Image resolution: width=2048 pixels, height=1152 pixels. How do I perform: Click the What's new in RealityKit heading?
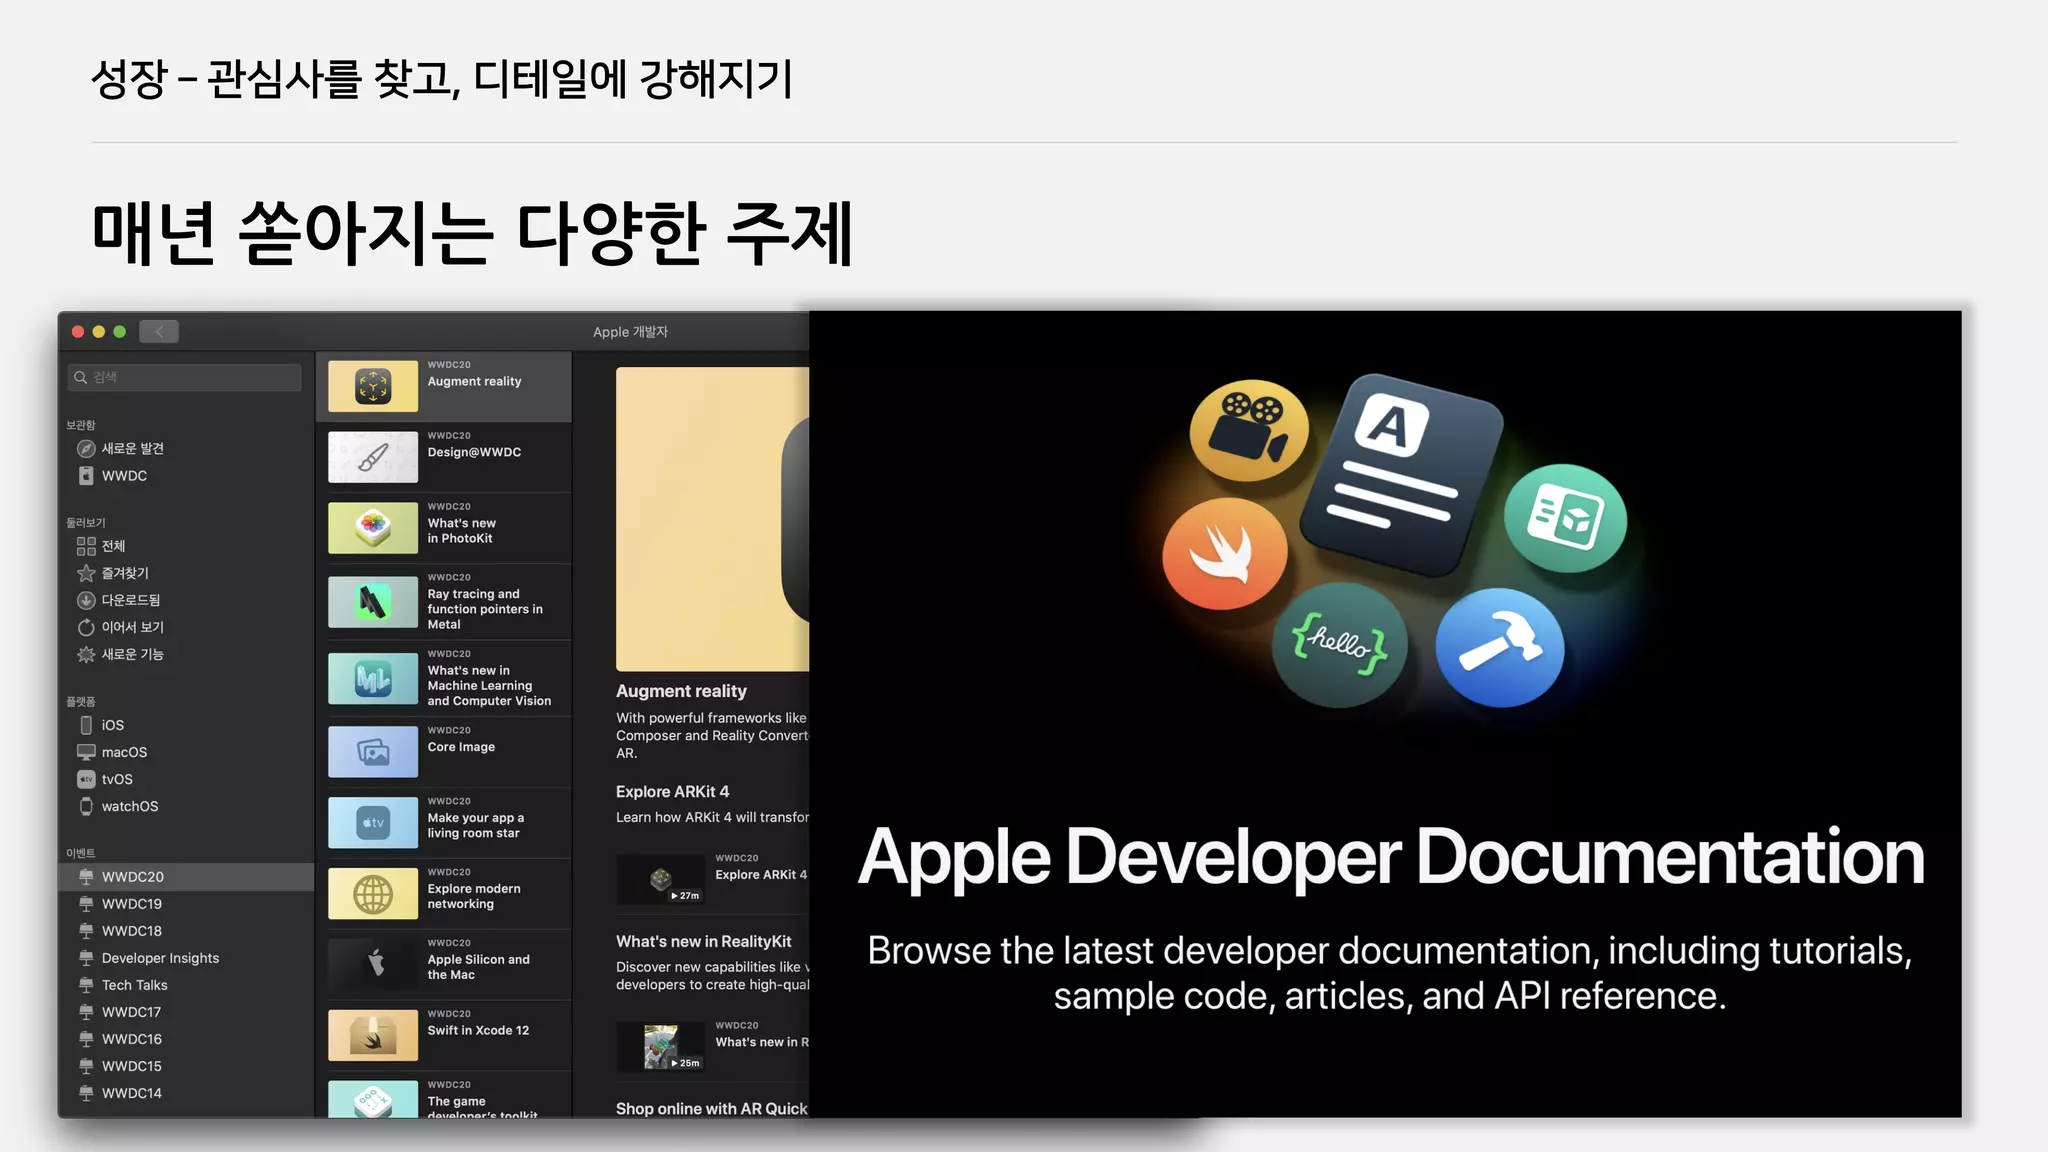point(703,941)
